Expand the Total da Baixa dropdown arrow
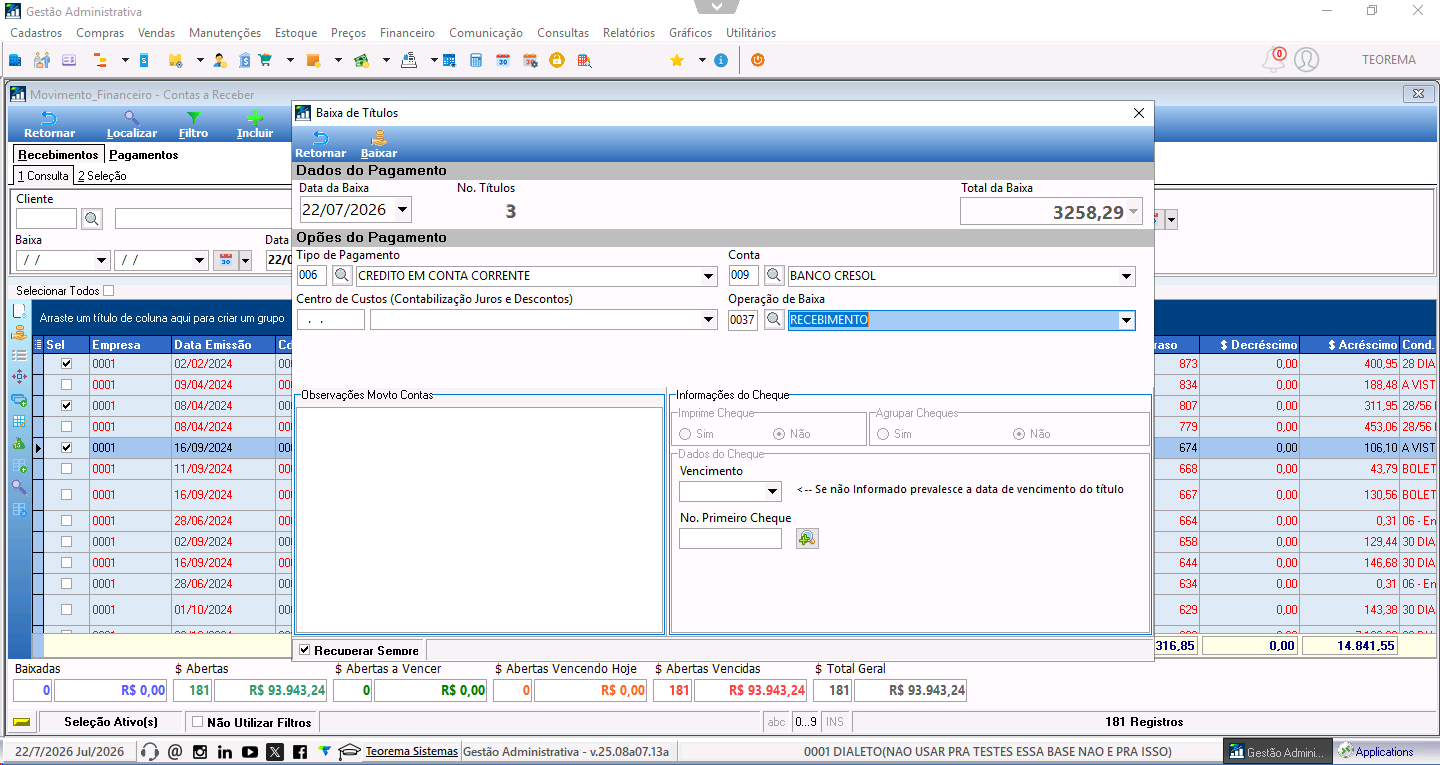The image size is (1440, 765). click(1133, 211)
